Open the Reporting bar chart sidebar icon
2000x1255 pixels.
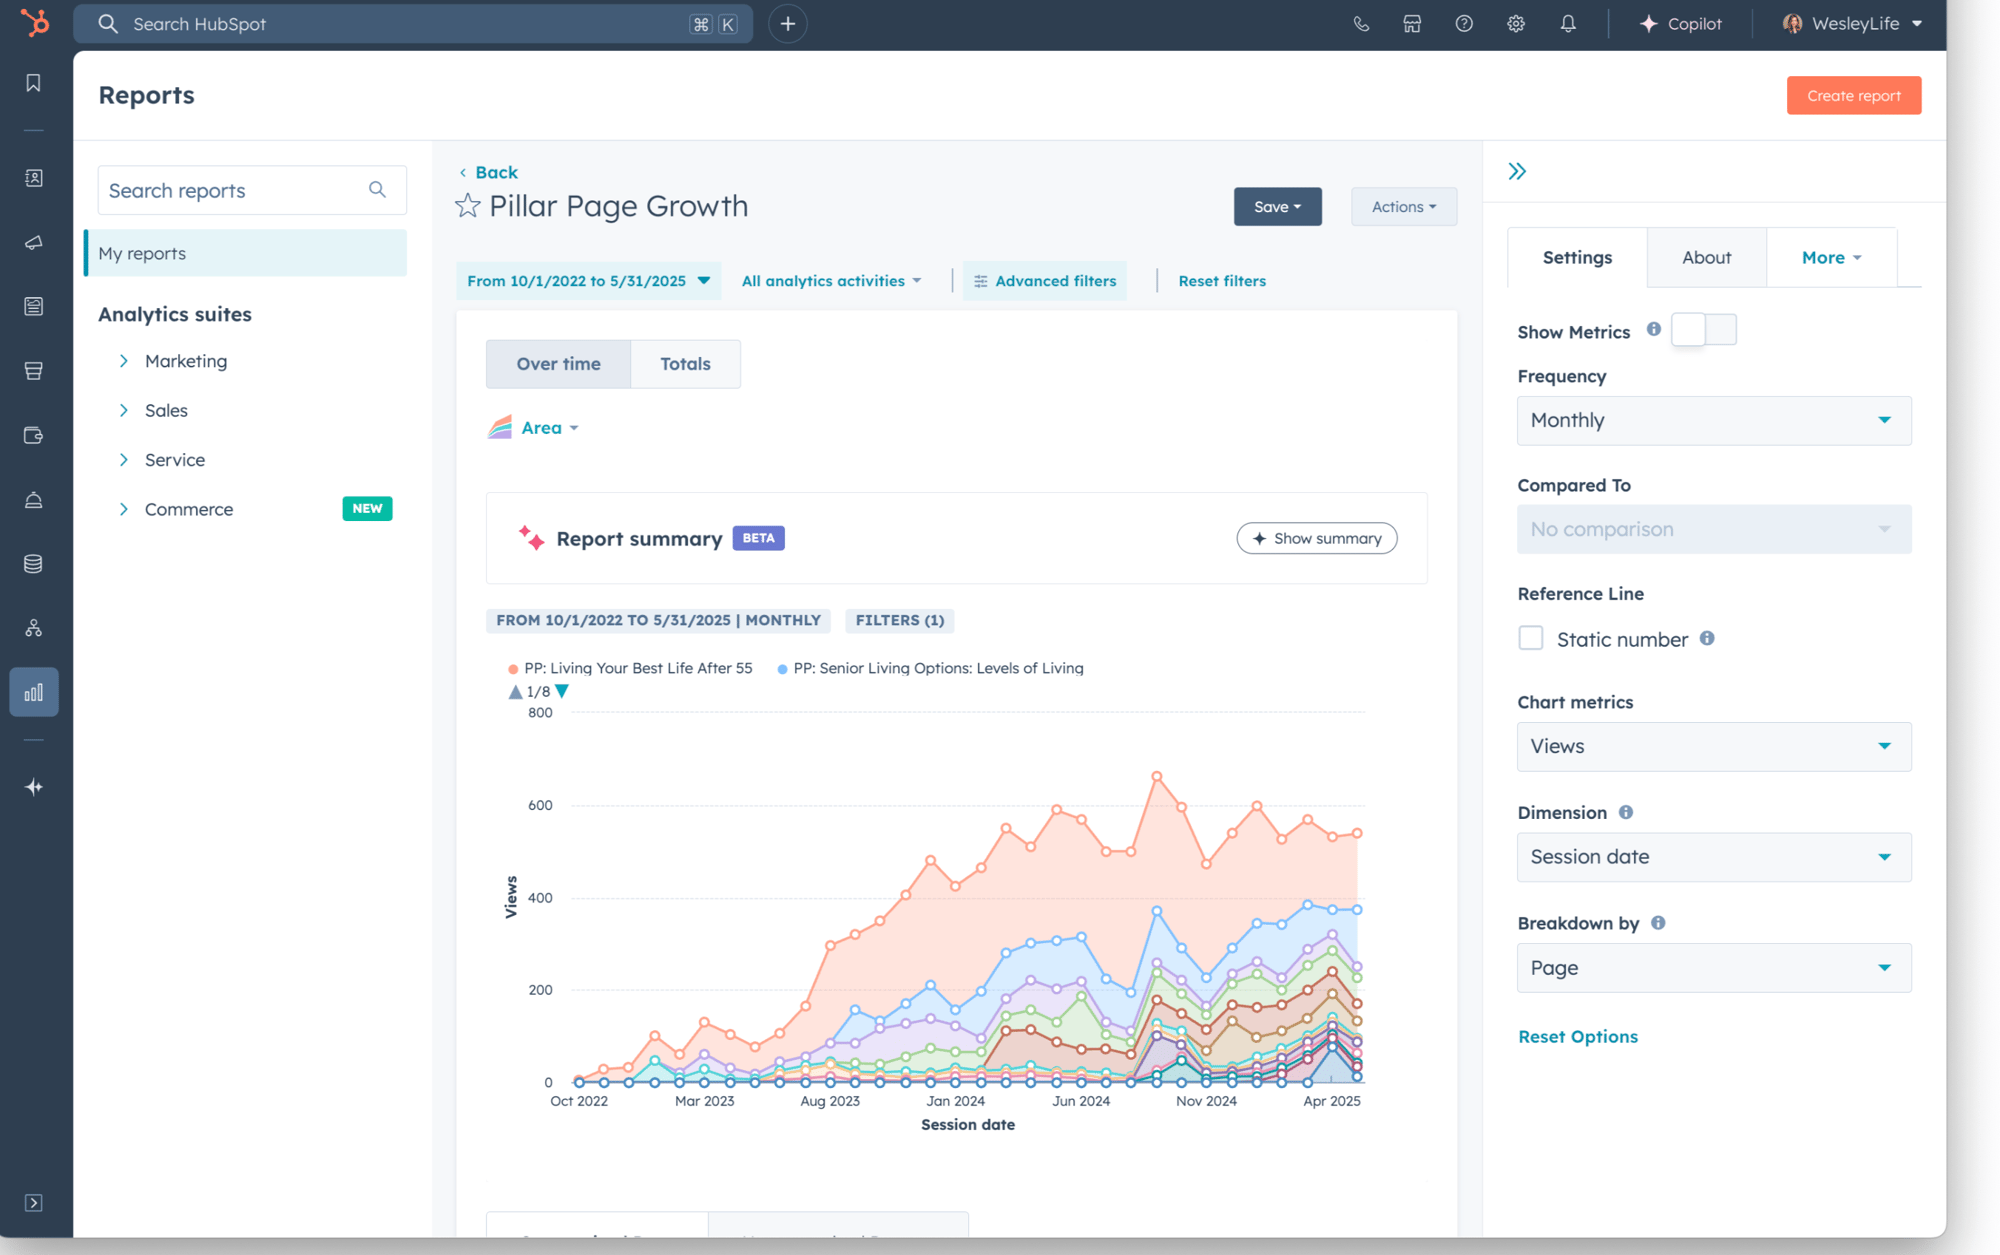[34, 692]
